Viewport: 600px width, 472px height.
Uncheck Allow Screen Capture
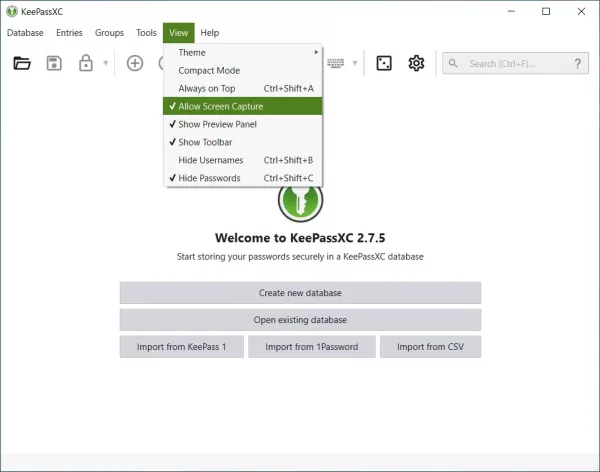pos(243,106)
